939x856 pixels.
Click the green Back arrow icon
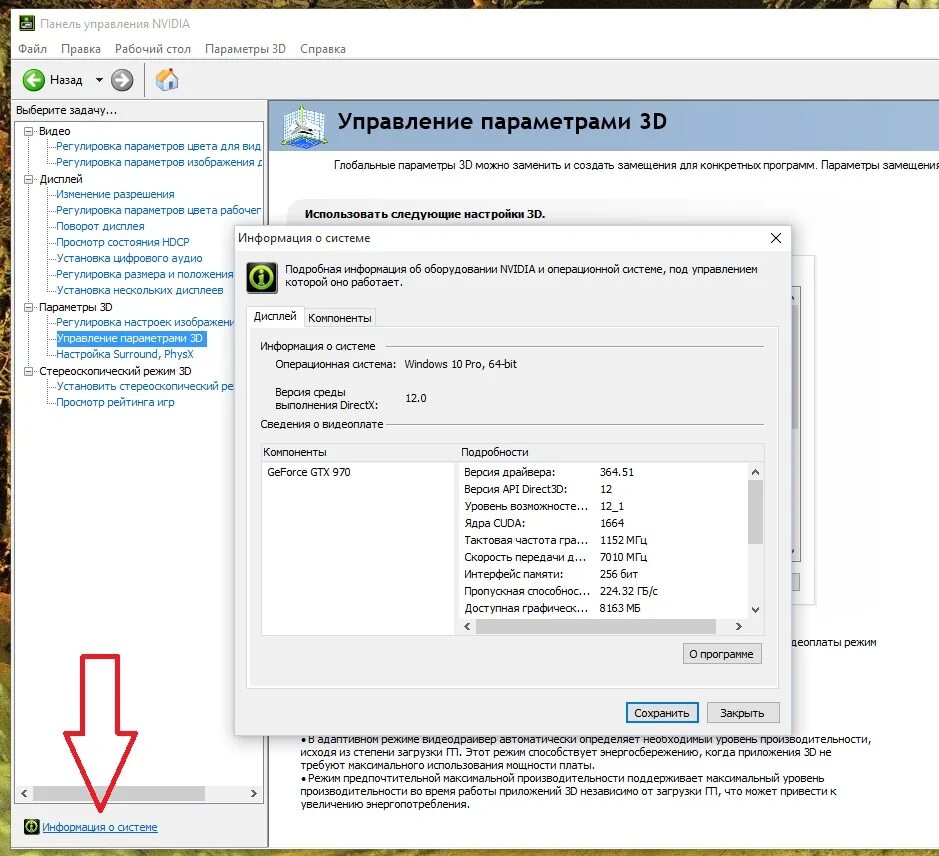[34, 80]
